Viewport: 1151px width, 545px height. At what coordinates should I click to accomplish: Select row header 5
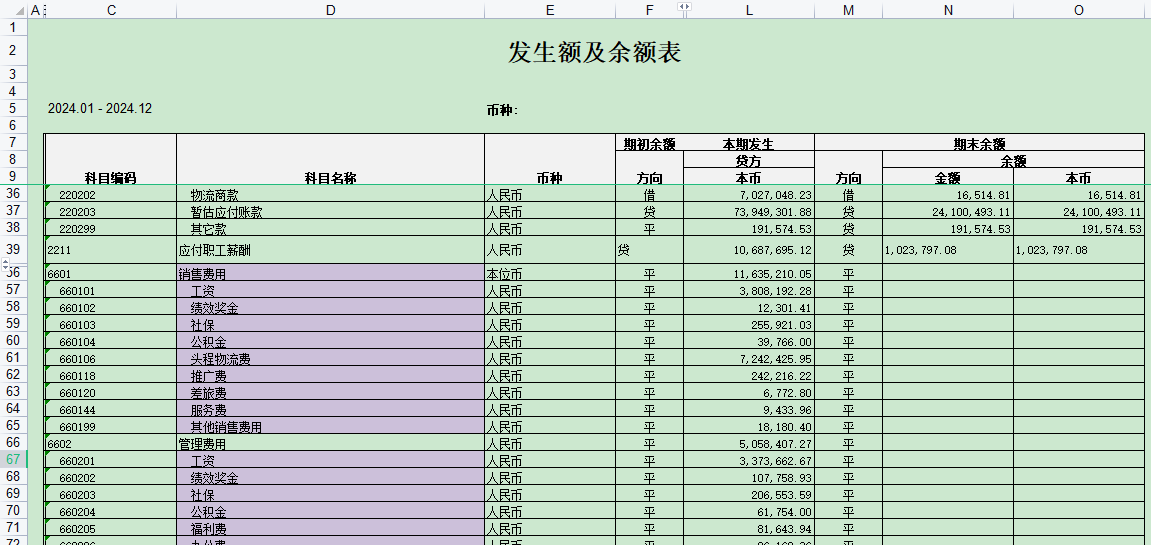pos(13,108)
